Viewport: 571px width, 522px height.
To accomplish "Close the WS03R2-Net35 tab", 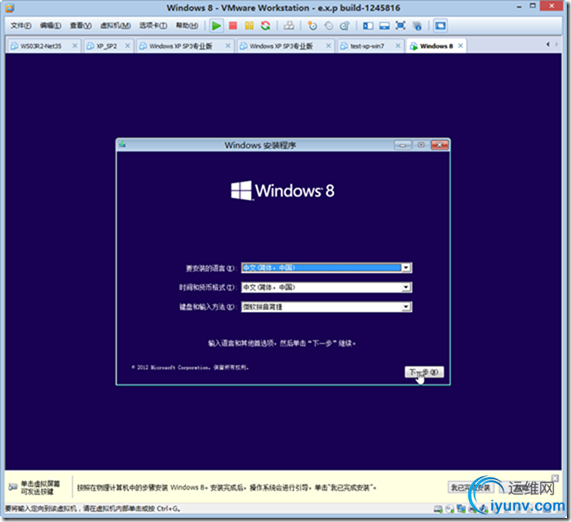I will [75, 46].
